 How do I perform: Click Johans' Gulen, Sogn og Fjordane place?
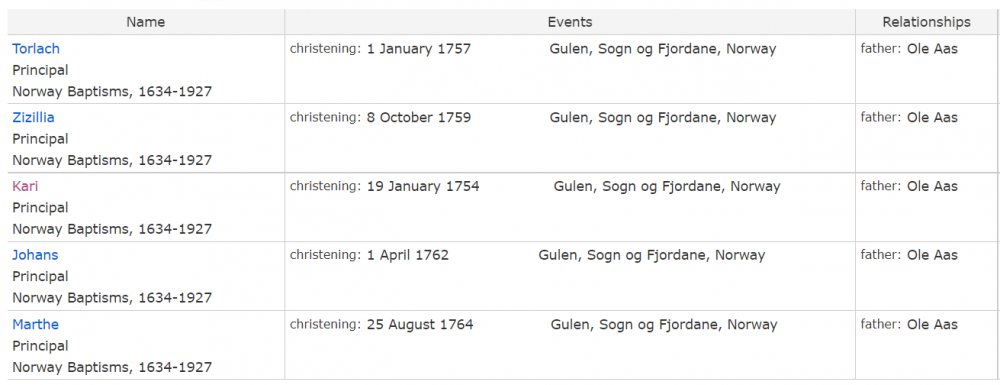[x=652, y=255]
